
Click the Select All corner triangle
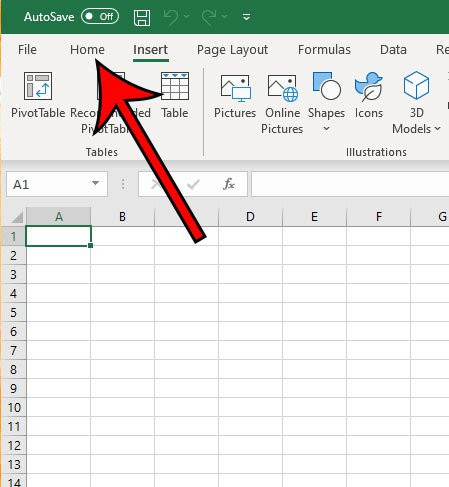16,217
